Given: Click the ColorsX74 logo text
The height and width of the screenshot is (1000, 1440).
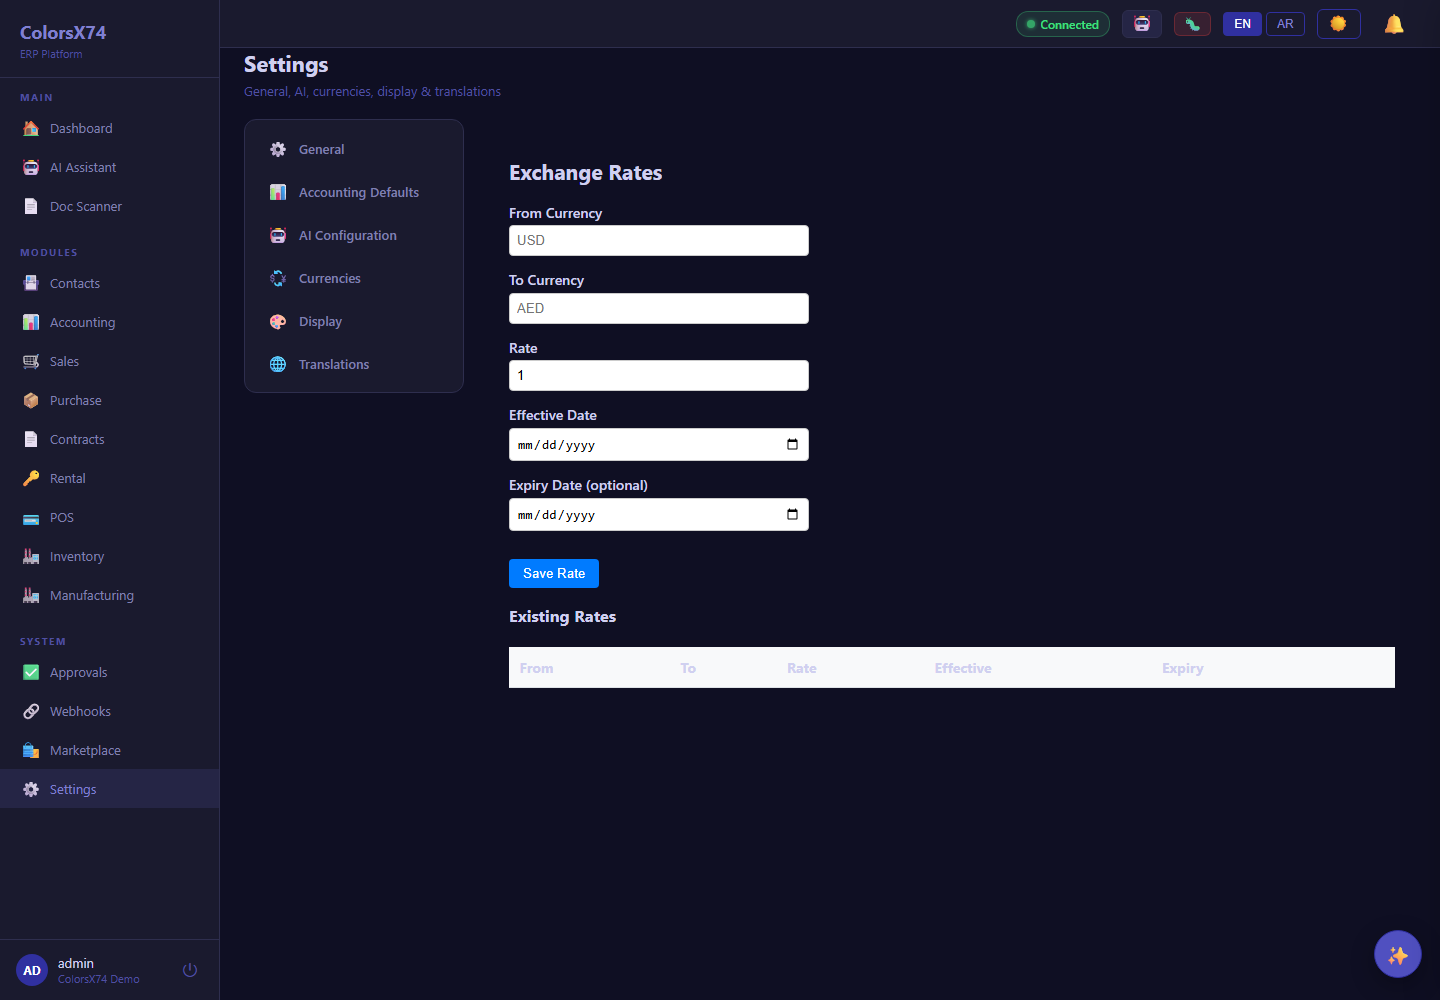Looking at the screenshot, I should [63, 33].
